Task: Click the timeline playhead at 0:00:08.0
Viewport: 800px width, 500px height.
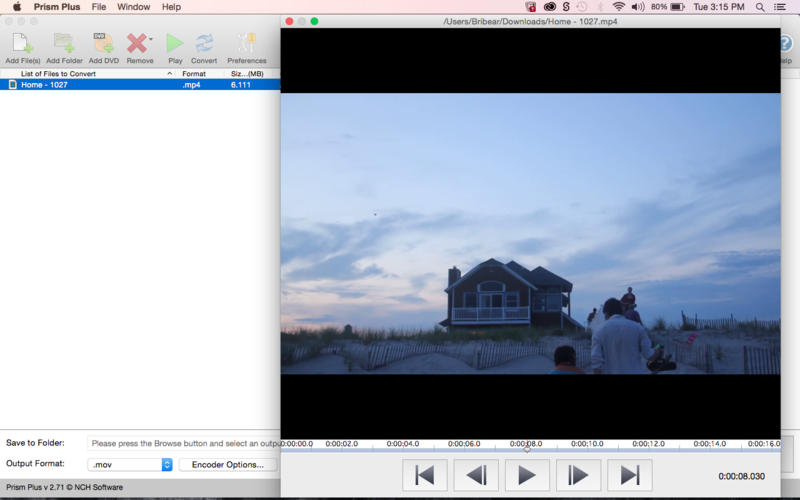Action: point(527,449)
